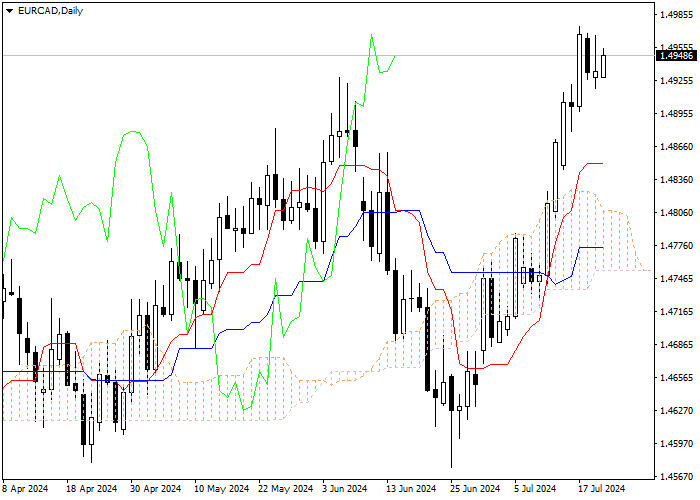Click the 30 Apr 2024 date label
Screen dimensions: 700x500
(156, 489)
